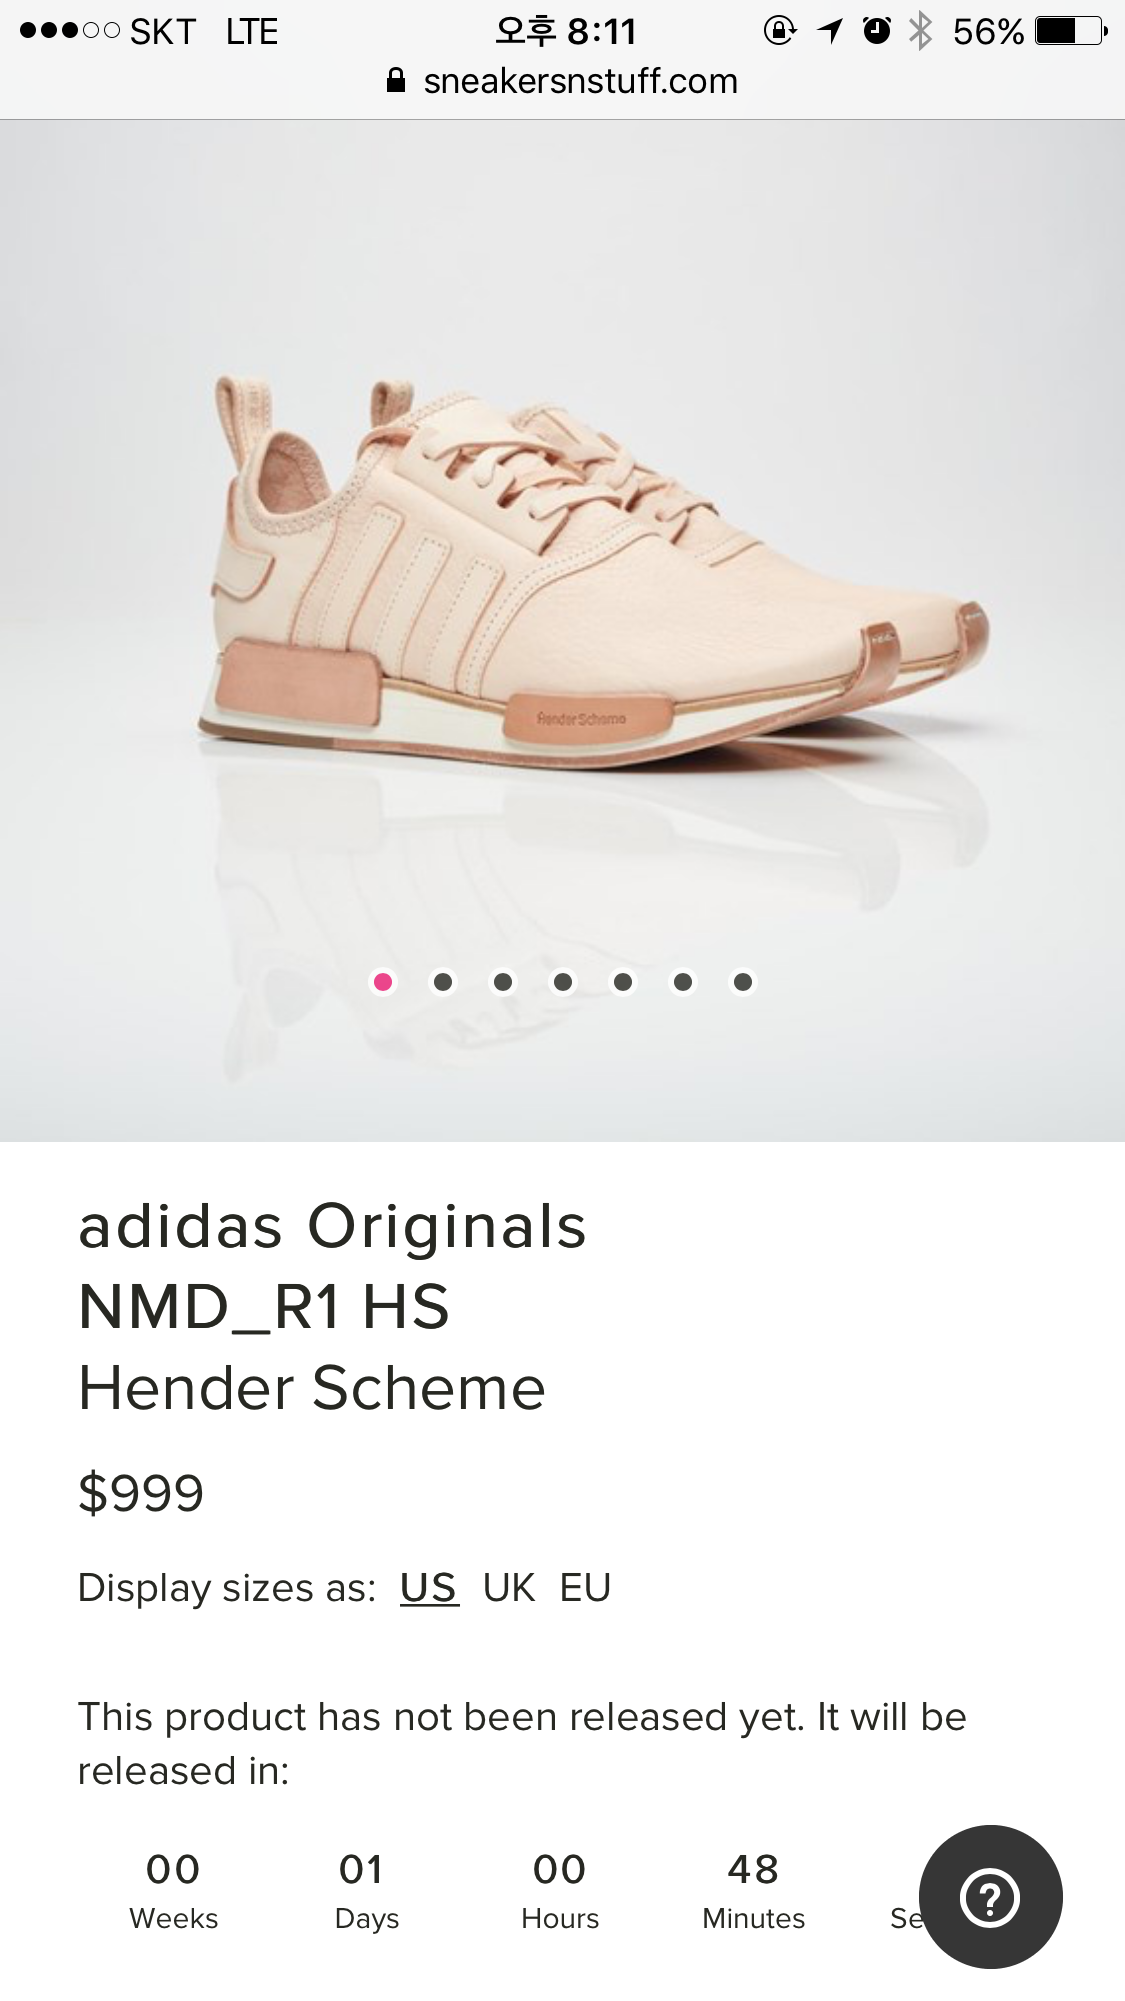
Task: Switch size display to EU
Action: 585,1588
